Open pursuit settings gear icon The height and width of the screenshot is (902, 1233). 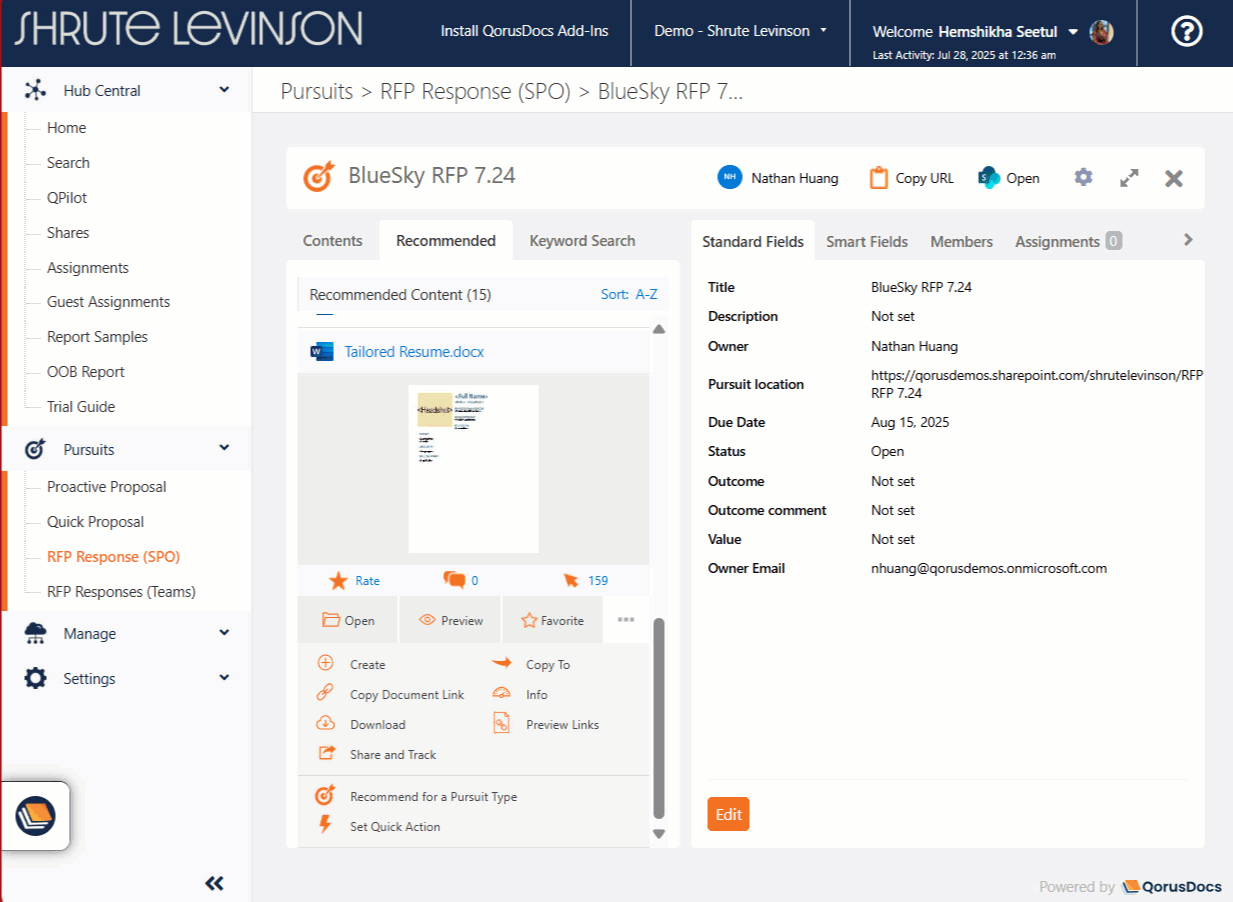[x=1083, y=177]
